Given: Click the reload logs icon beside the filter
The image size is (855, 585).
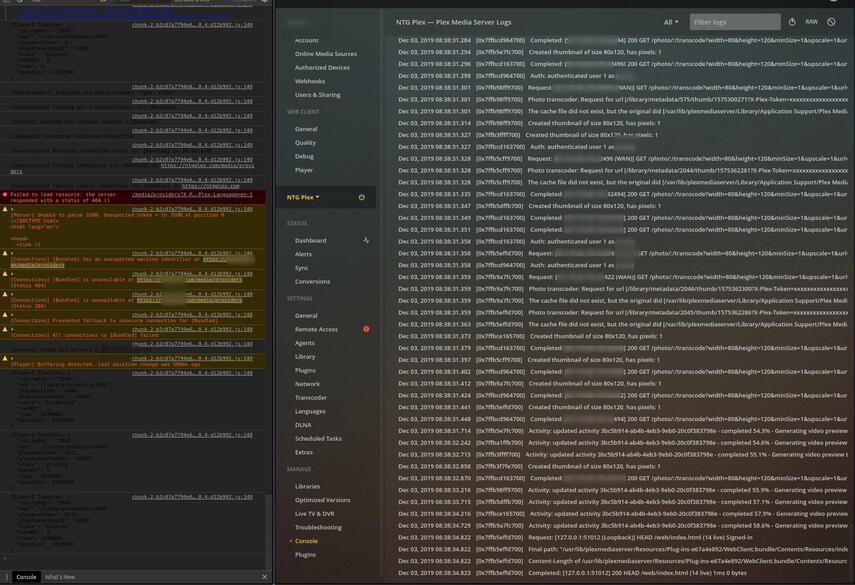Looking at the screenshot, I should [792, 22].
